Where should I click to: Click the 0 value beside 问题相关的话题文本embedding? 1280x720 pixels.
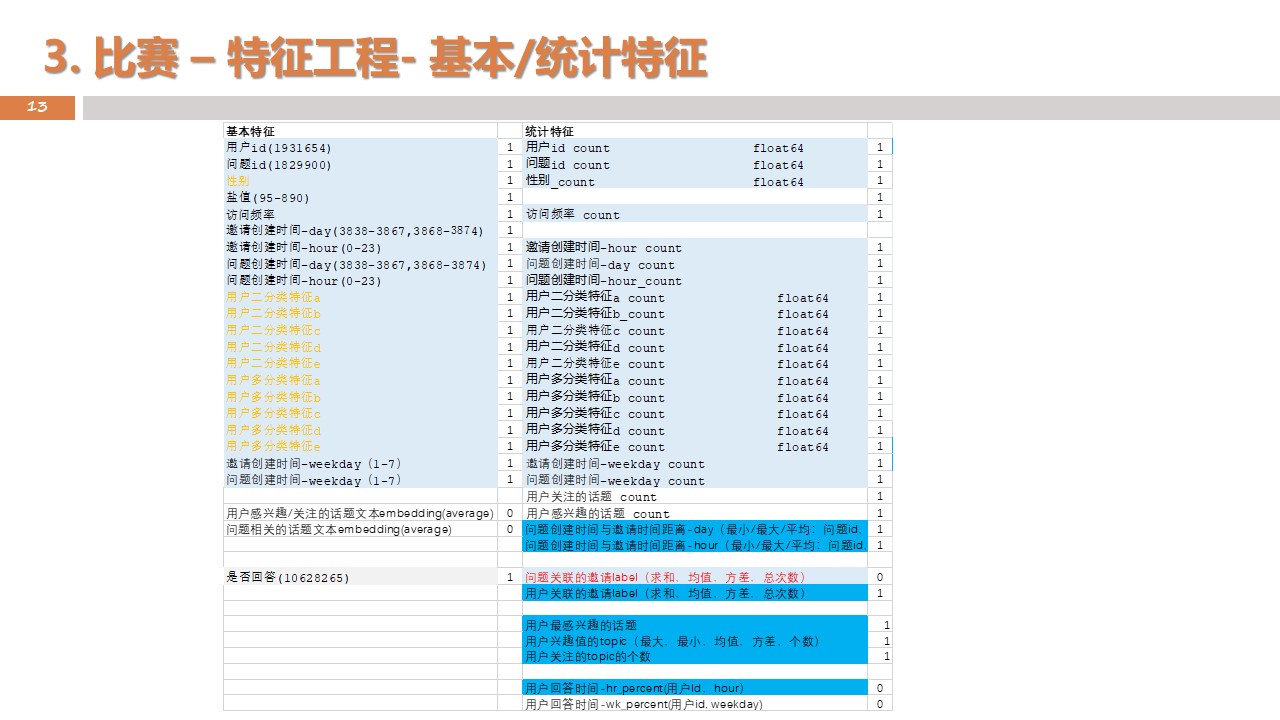(510, 529)
